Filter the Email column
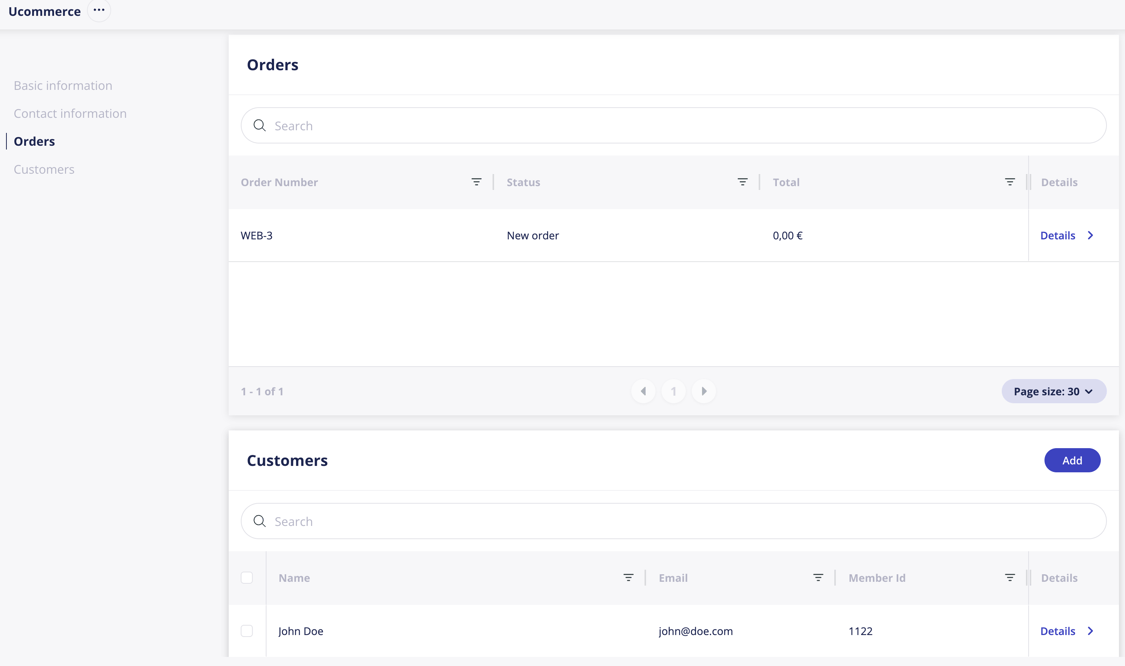The image size is (1125, 666). [818, 578]
